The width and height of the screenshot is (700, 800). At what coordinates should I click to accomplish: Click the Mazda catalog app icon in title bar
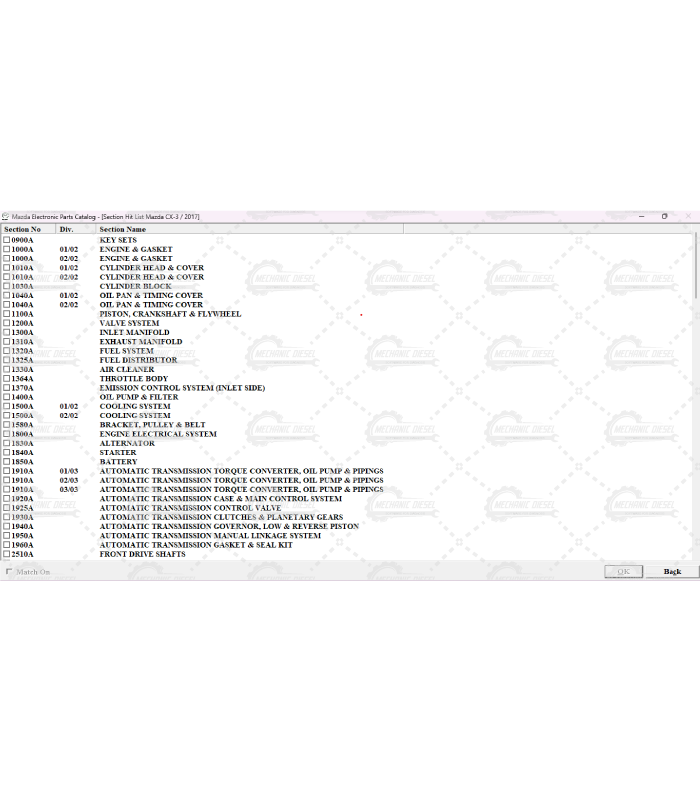(5, 216)
